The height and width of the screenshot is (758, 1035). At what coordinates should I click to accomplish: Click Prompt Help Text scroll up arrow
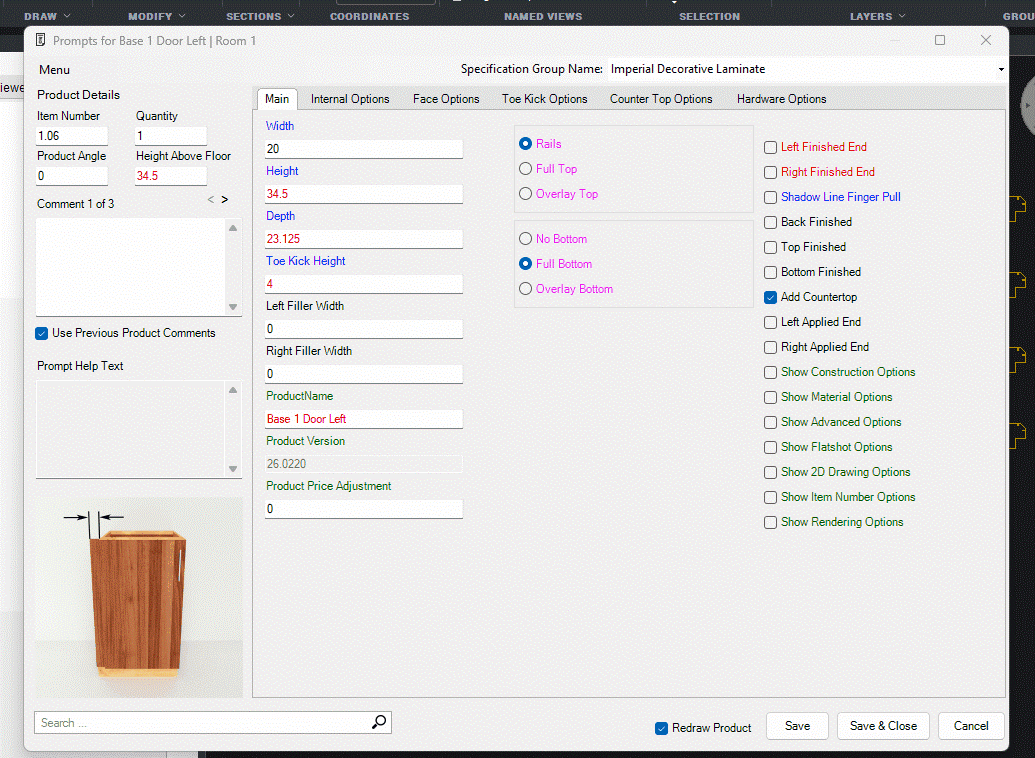[233, 390]
